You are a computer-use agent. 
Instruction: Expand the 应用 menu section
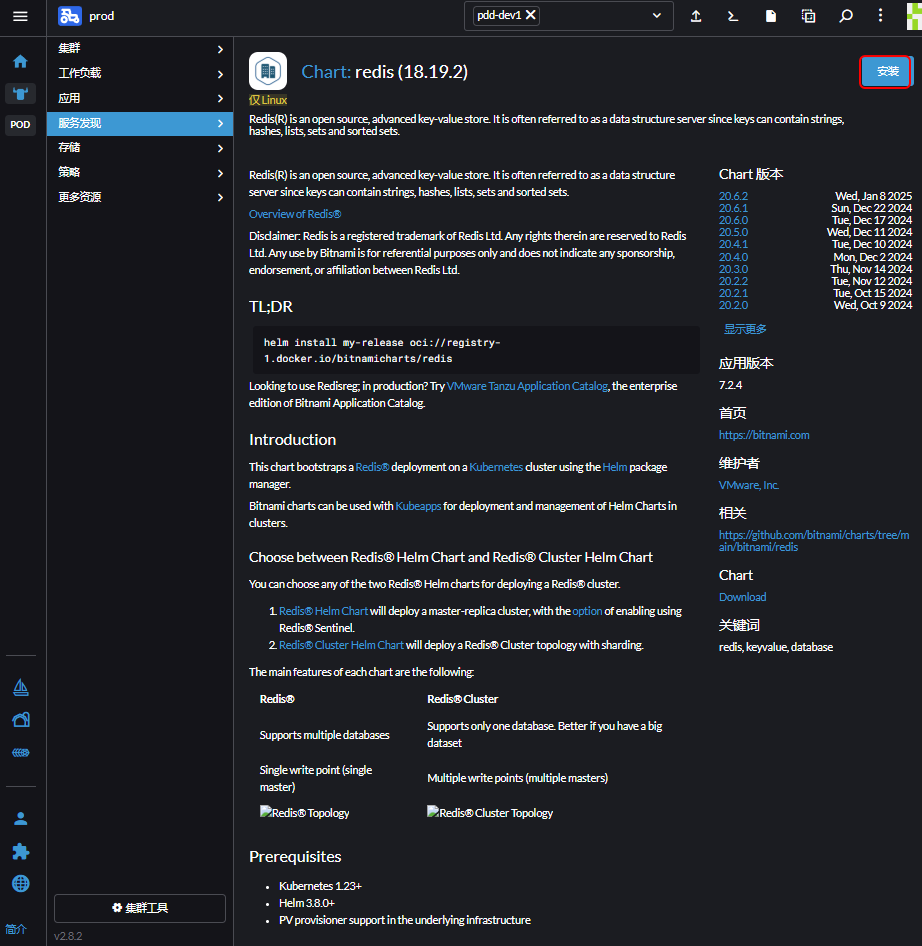coord(140,98)
